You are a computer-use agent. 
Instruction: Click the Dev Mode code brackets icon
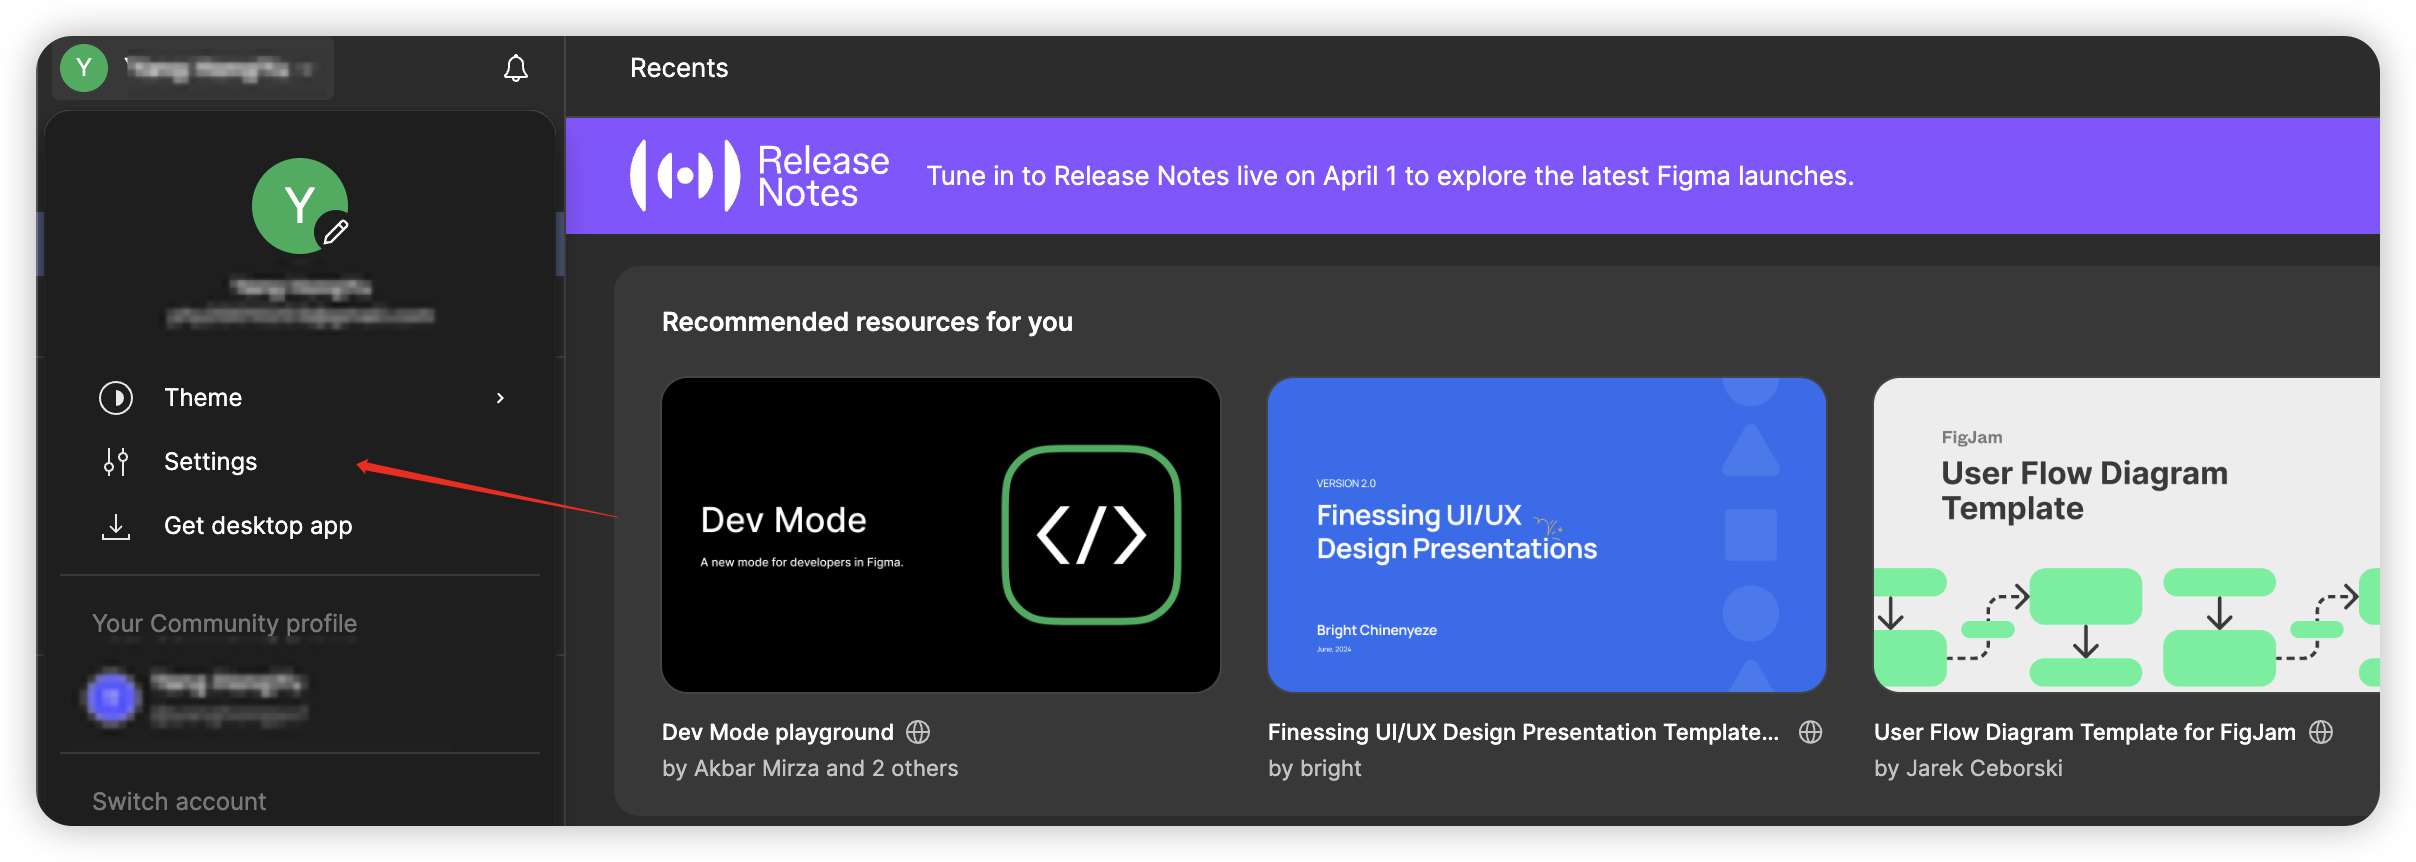point(1092,535)
